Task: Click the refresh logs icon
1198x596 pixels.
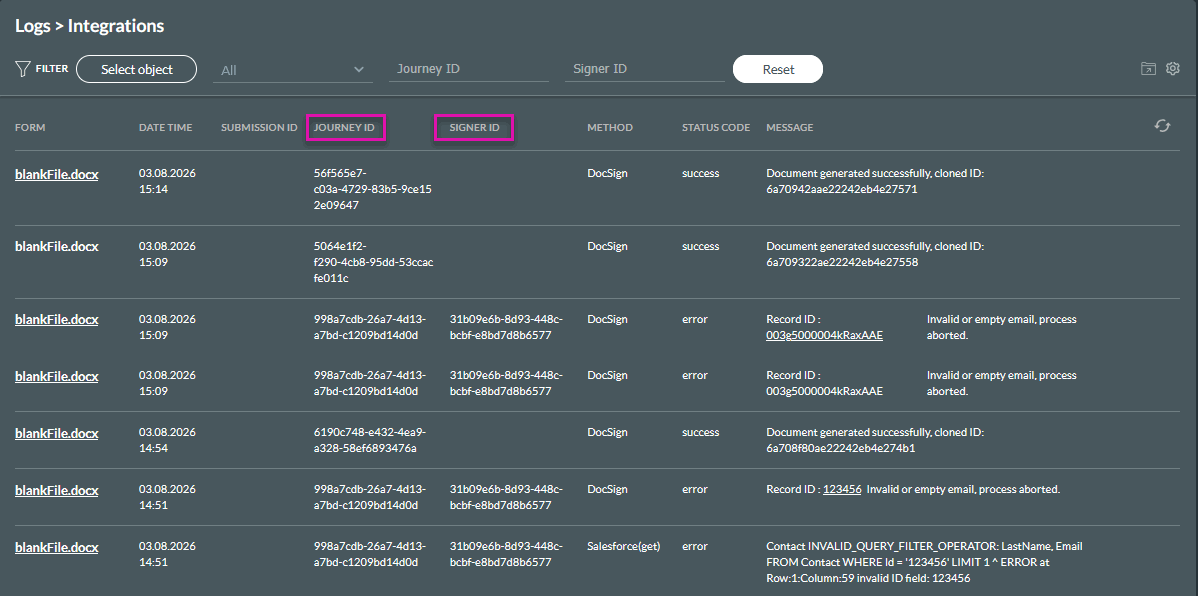Action: 1162,126
